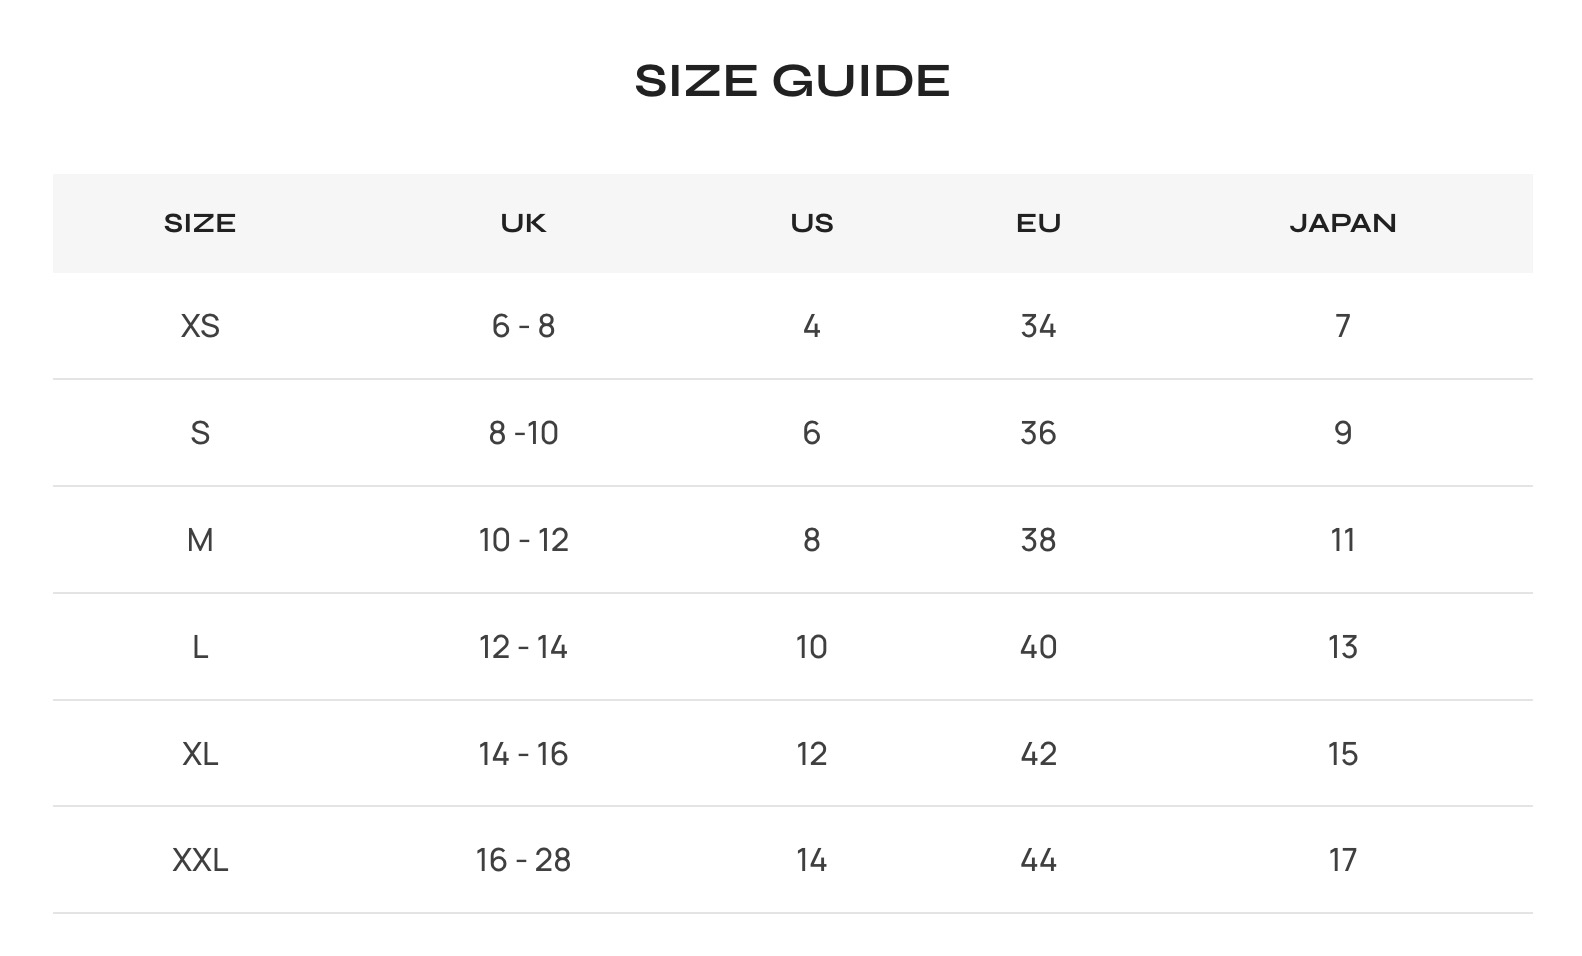Click the L size row label

[x=200, y=647]
